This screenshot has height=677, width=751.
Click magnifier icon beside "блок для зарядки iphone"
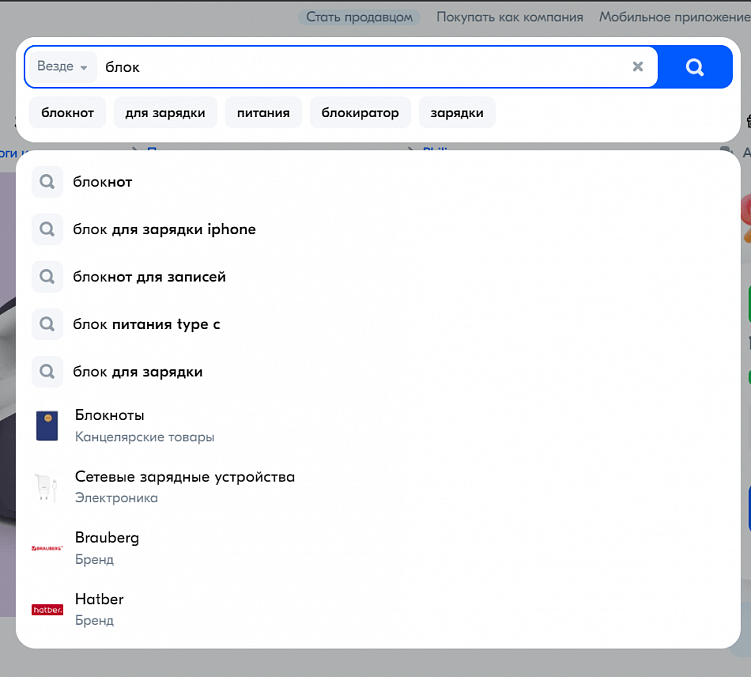47,229
